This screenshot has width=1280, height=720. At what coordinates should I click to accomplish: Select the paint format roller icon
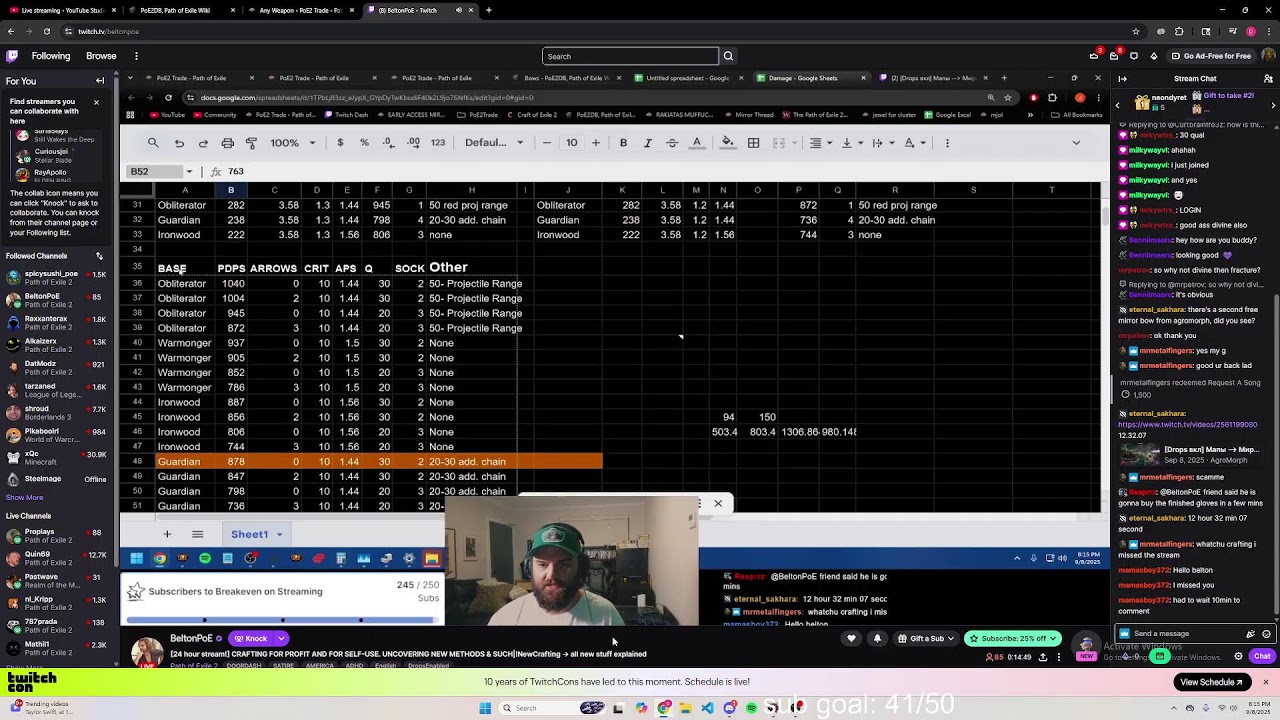(251, 143)
